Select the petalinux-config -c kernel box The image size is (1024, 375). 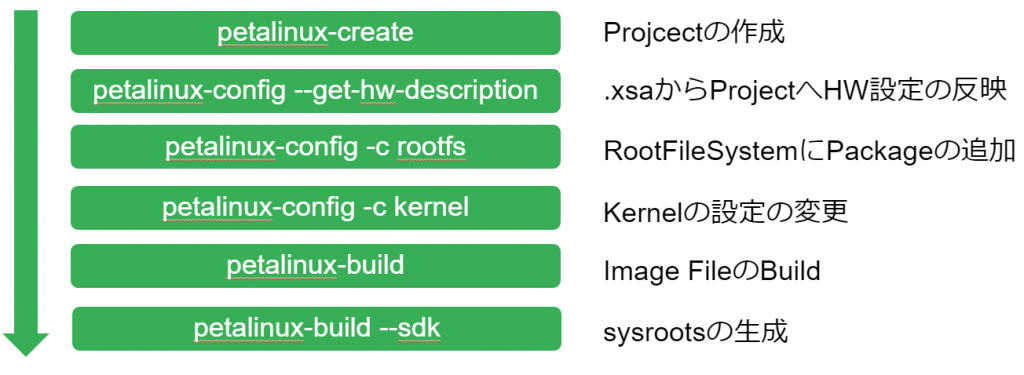tap(315, 208)
